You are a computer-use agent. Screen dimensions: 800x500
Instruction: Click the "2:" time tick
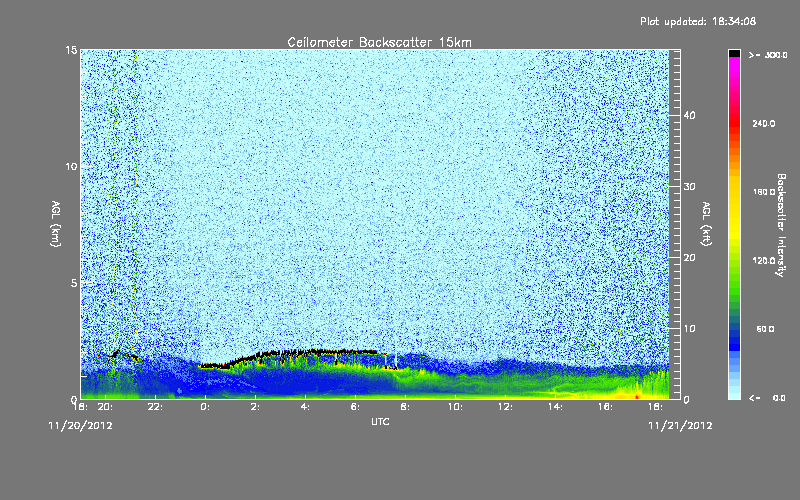[x=255, y=407]
